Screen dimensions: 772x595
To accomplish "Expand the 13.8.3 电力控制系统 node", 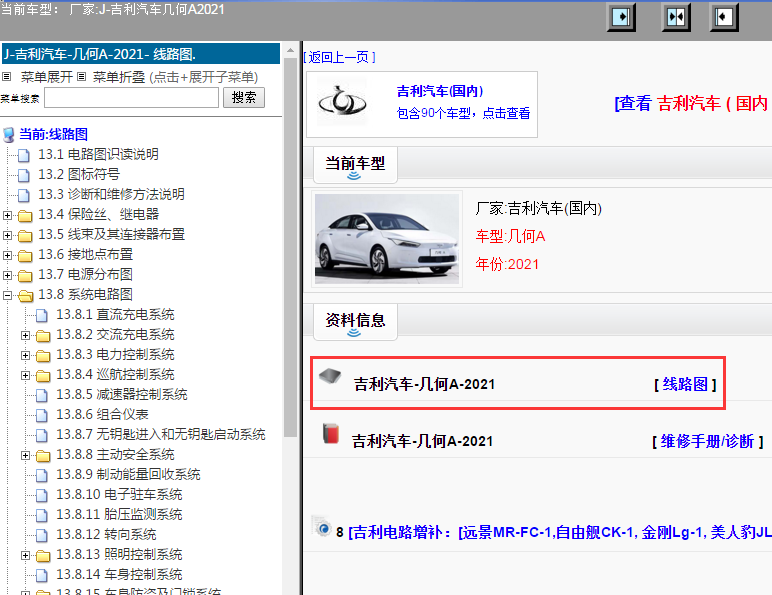I will [26, 355].
